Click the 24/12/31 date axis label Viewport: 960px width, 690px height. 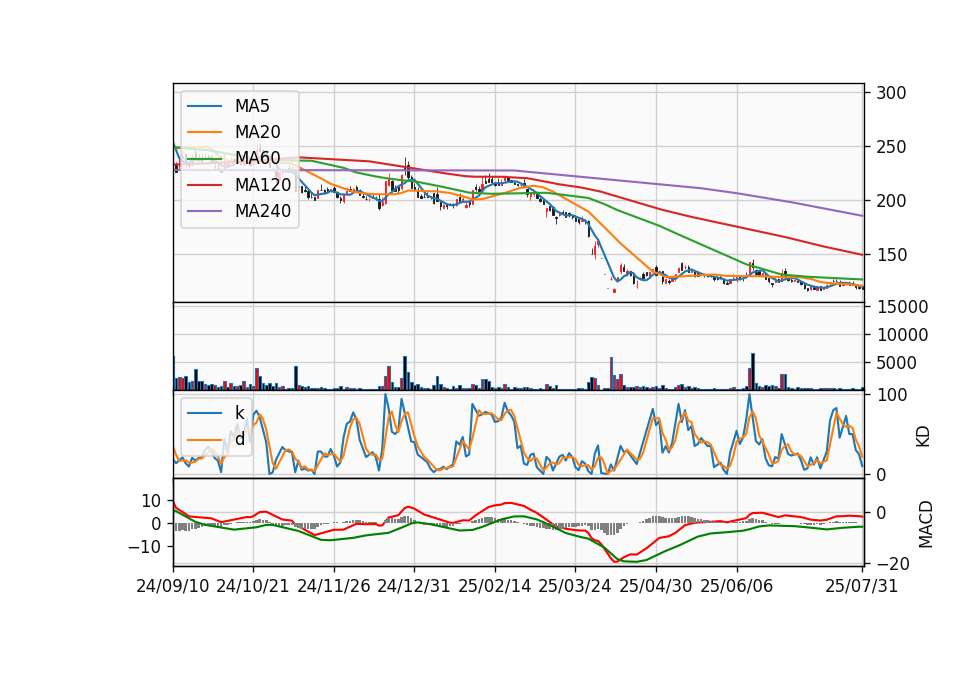(x=414, y=586)
